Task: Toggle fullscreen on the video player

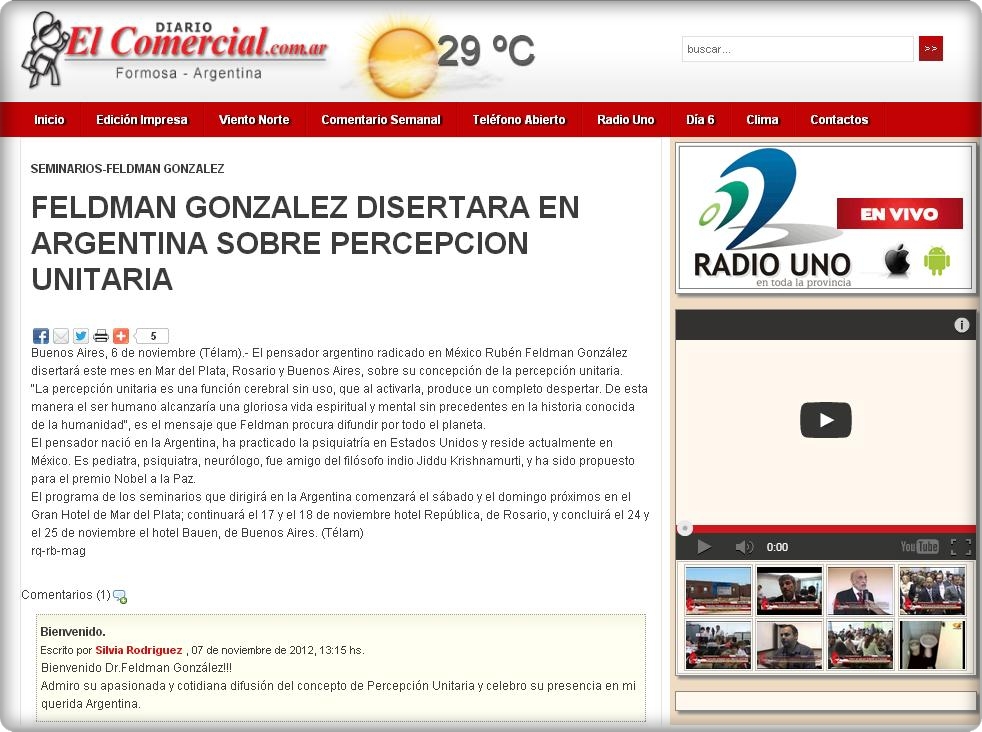Action: pos(960,547)
